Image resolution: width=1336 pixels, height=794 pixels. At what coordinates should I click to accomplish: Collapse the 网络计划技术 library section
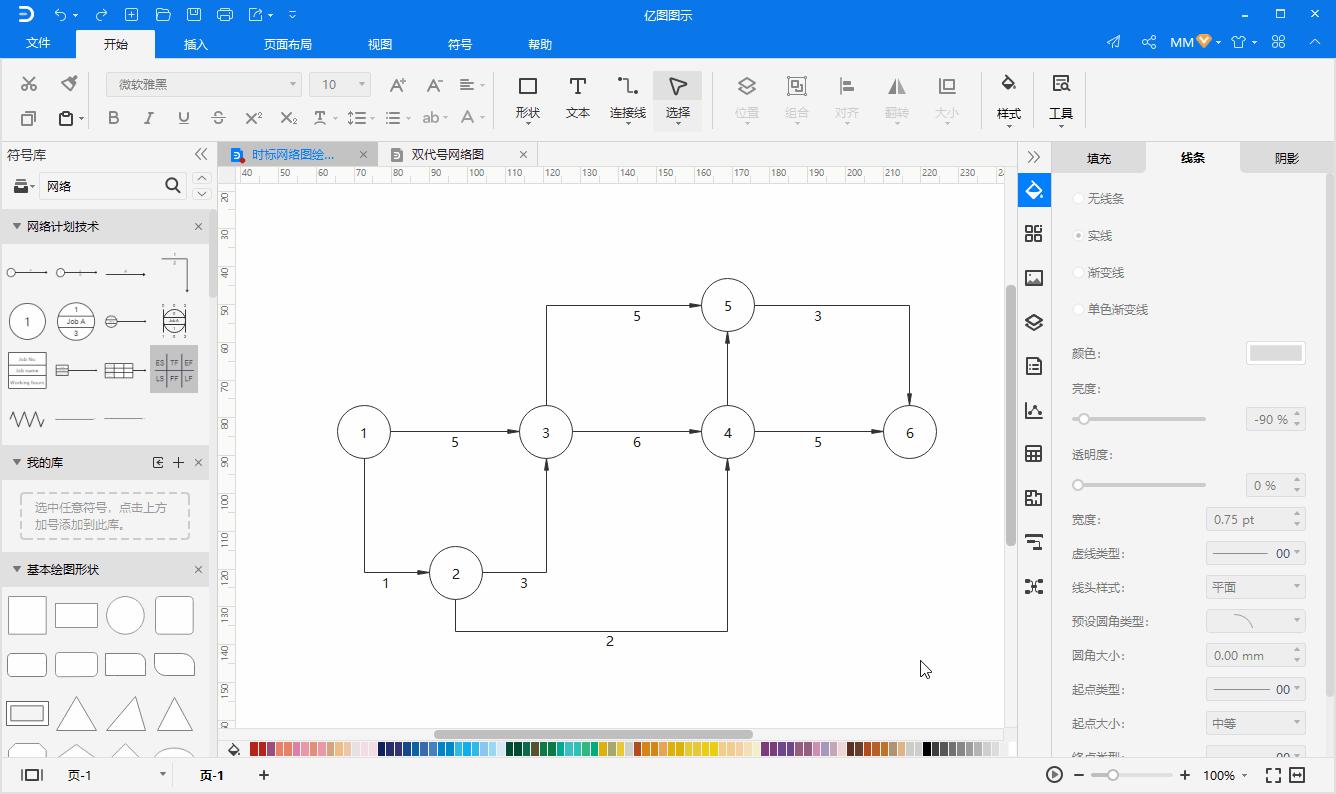[x=16, y=226]
